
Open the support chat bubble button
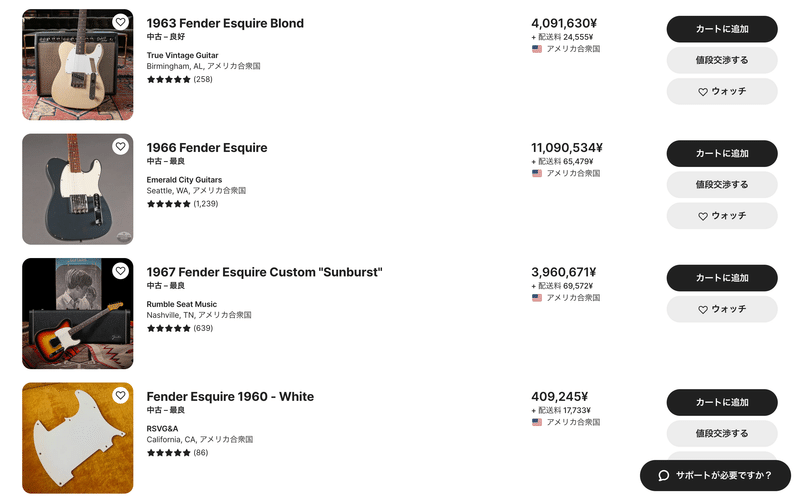715,476
